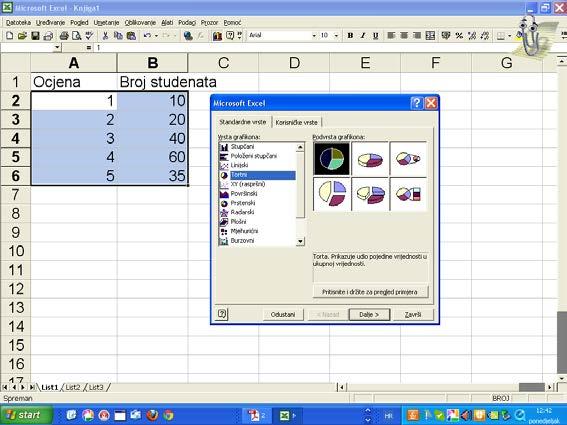This screenshot has height=425, width=567.
Task: Expand more toolbar buttons chevron
Action: point(239,35)
